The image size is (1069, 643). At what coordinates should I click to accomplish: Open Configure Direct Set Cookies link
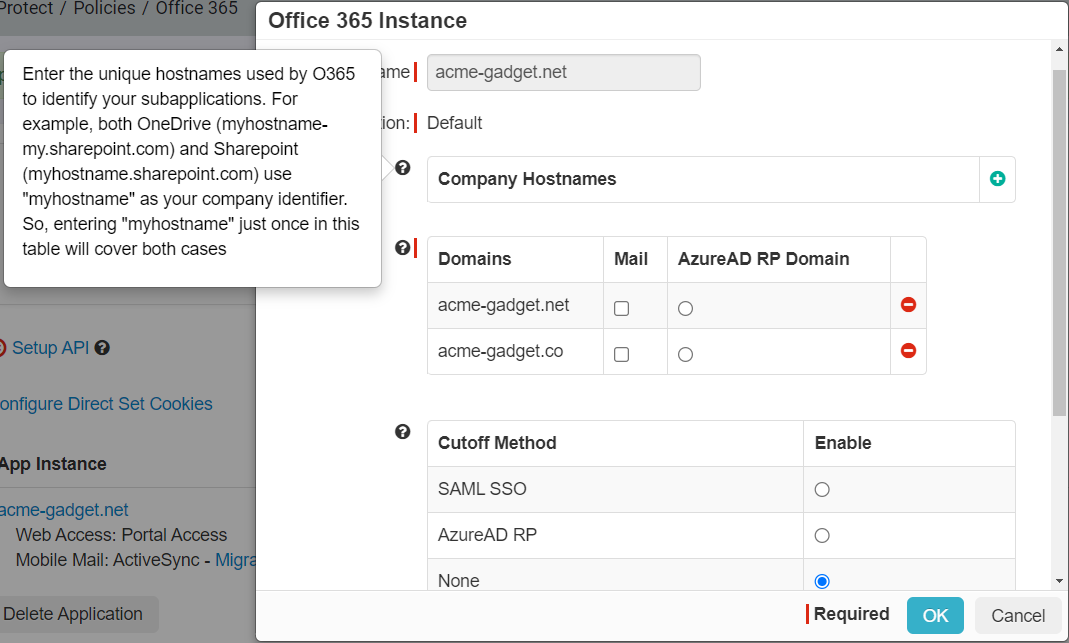106,404
